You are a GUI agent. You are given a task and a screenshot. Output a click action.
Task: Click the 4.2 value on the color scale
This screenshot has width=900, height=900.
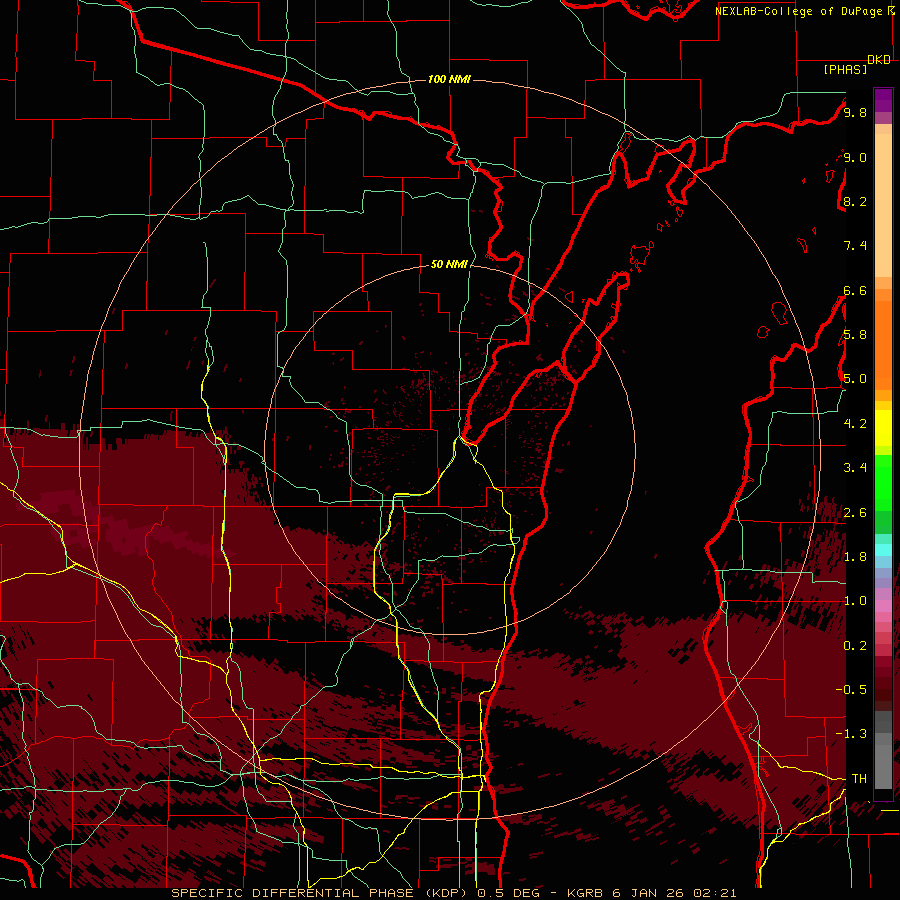pos(855,424)
